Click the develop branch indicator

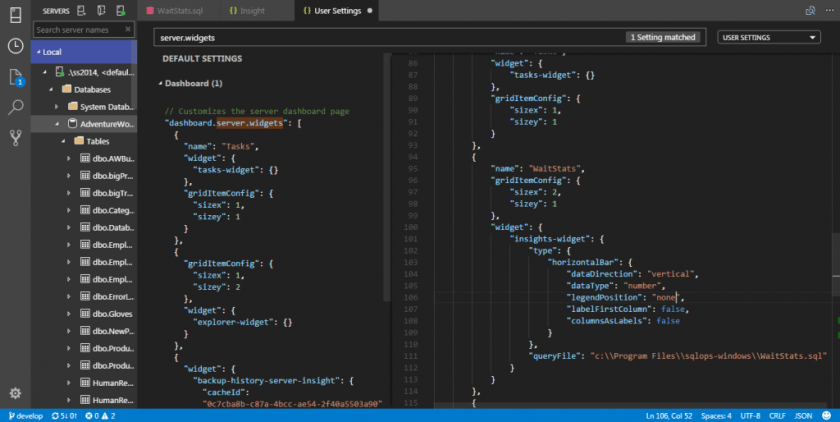click(x=26, y=416)
